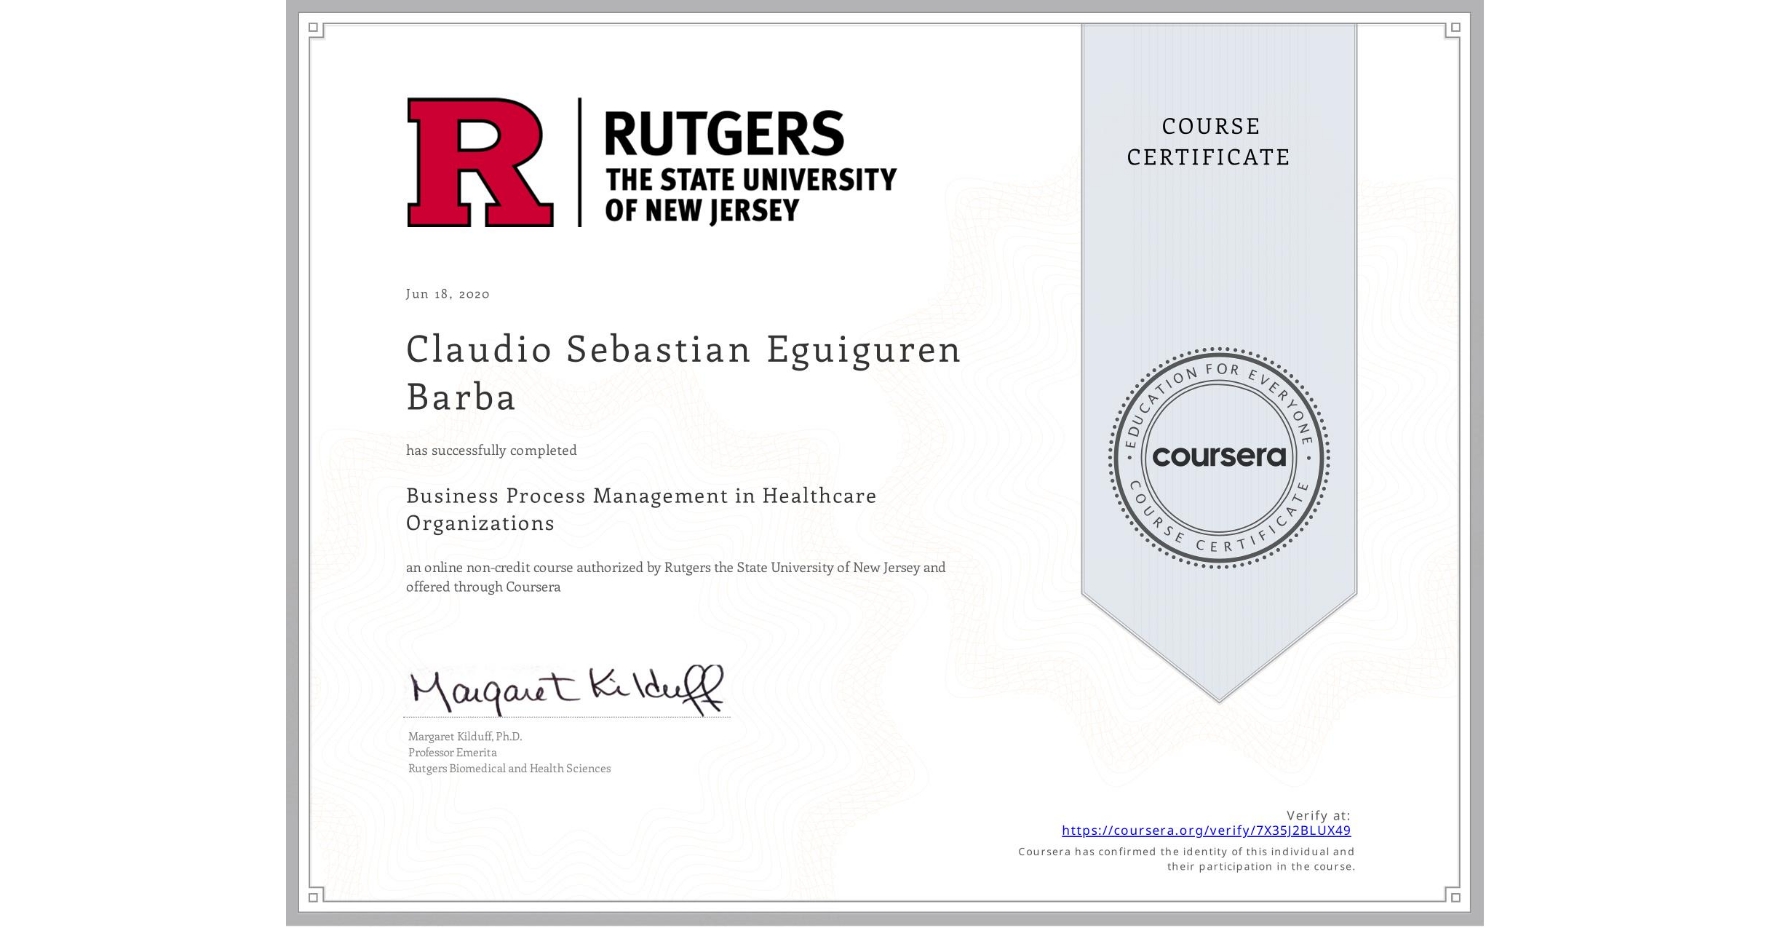Select the bottom-left corner decoration icon

[x=313, y=897]
